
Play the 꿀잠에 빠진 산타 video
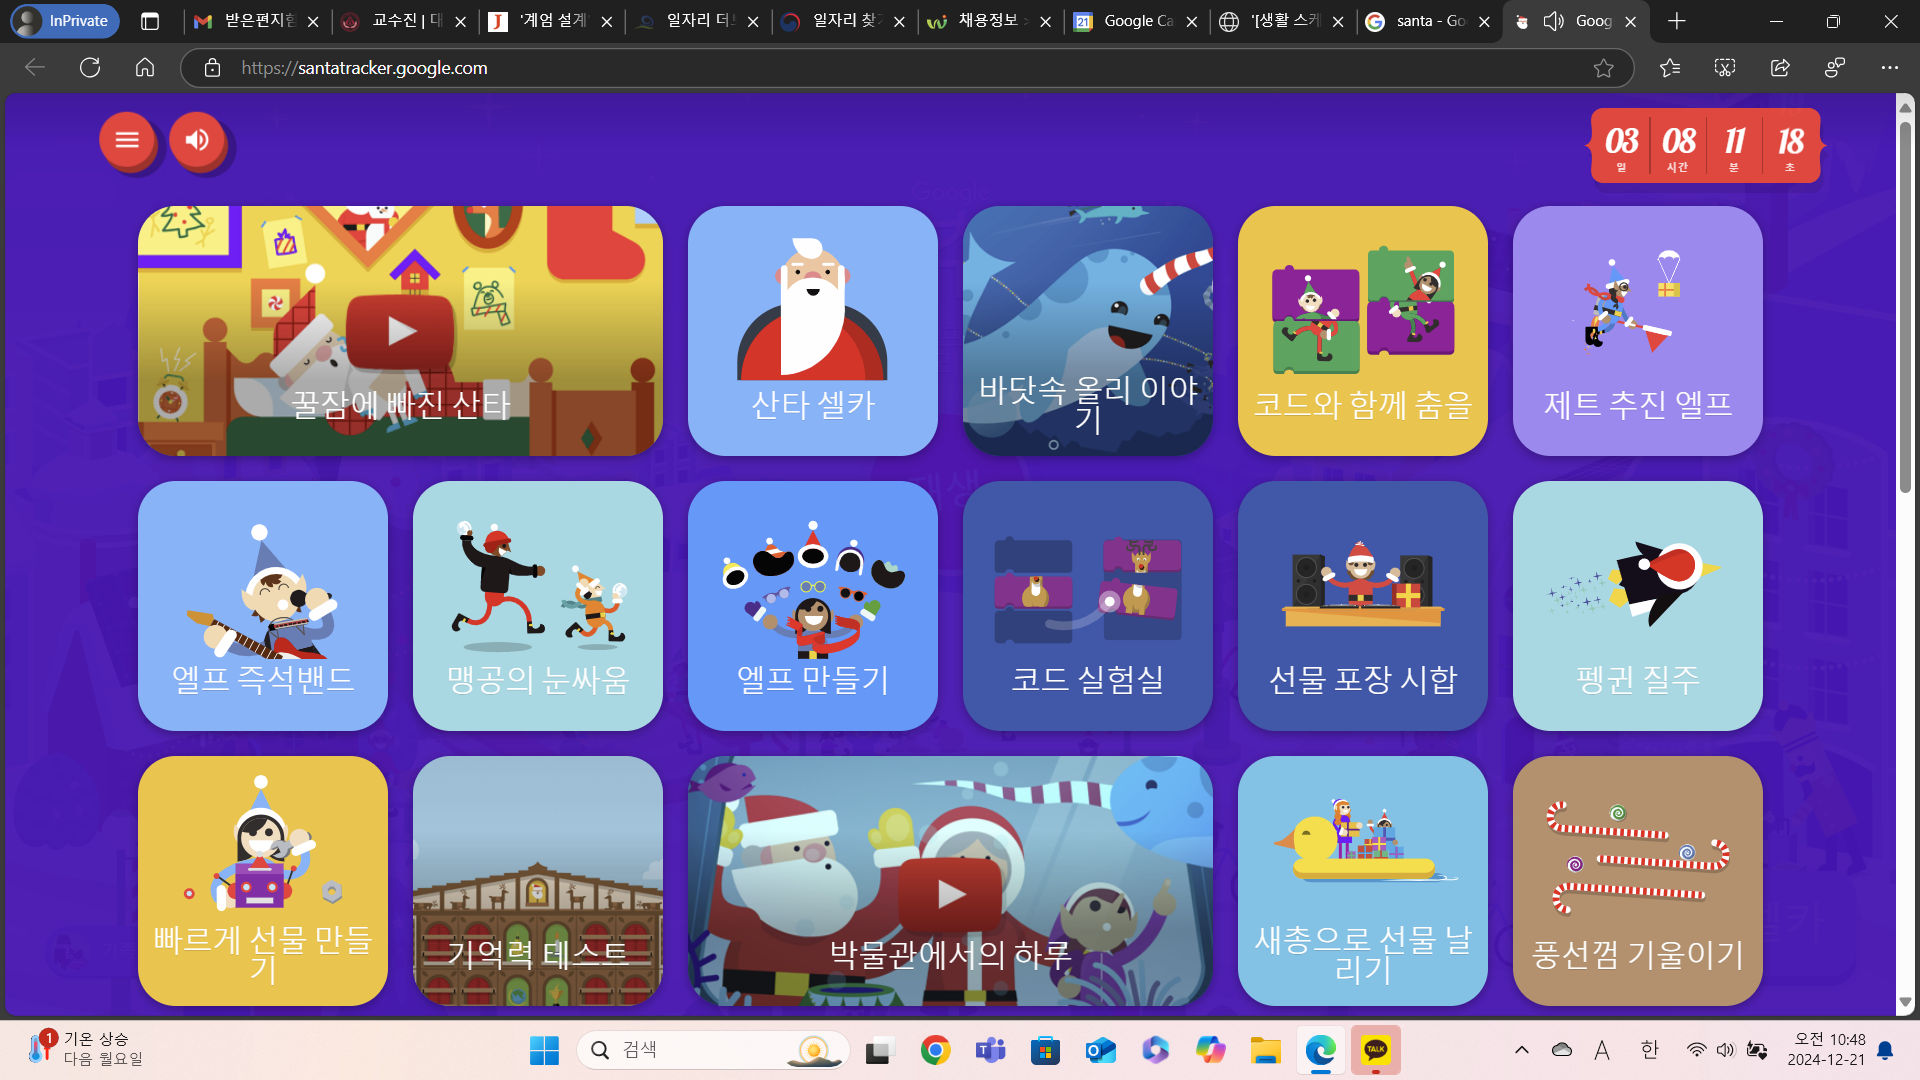coord(400,331)
